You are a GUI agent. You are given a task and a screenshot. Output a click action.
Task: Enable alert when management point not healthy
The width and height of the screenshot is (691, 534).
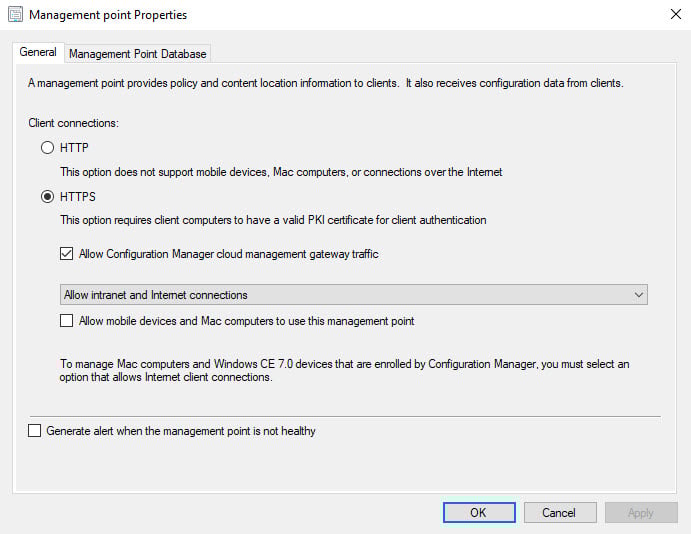(x=34, y=430)
